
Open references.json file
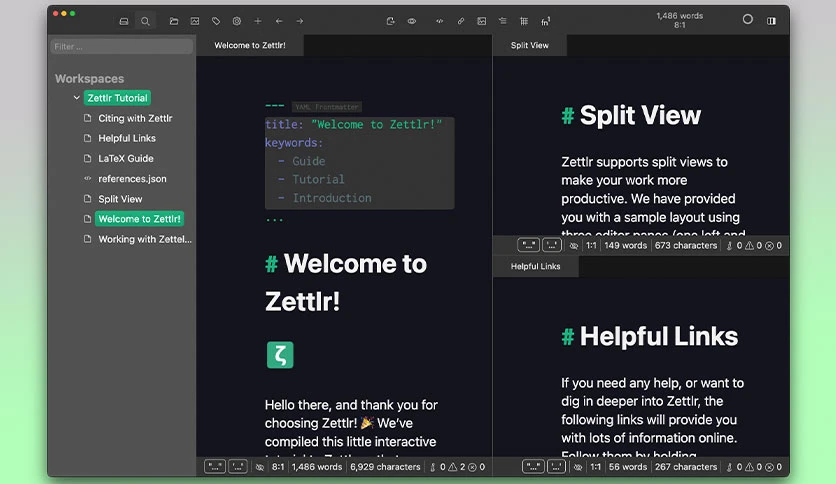(x=132, y=179)
